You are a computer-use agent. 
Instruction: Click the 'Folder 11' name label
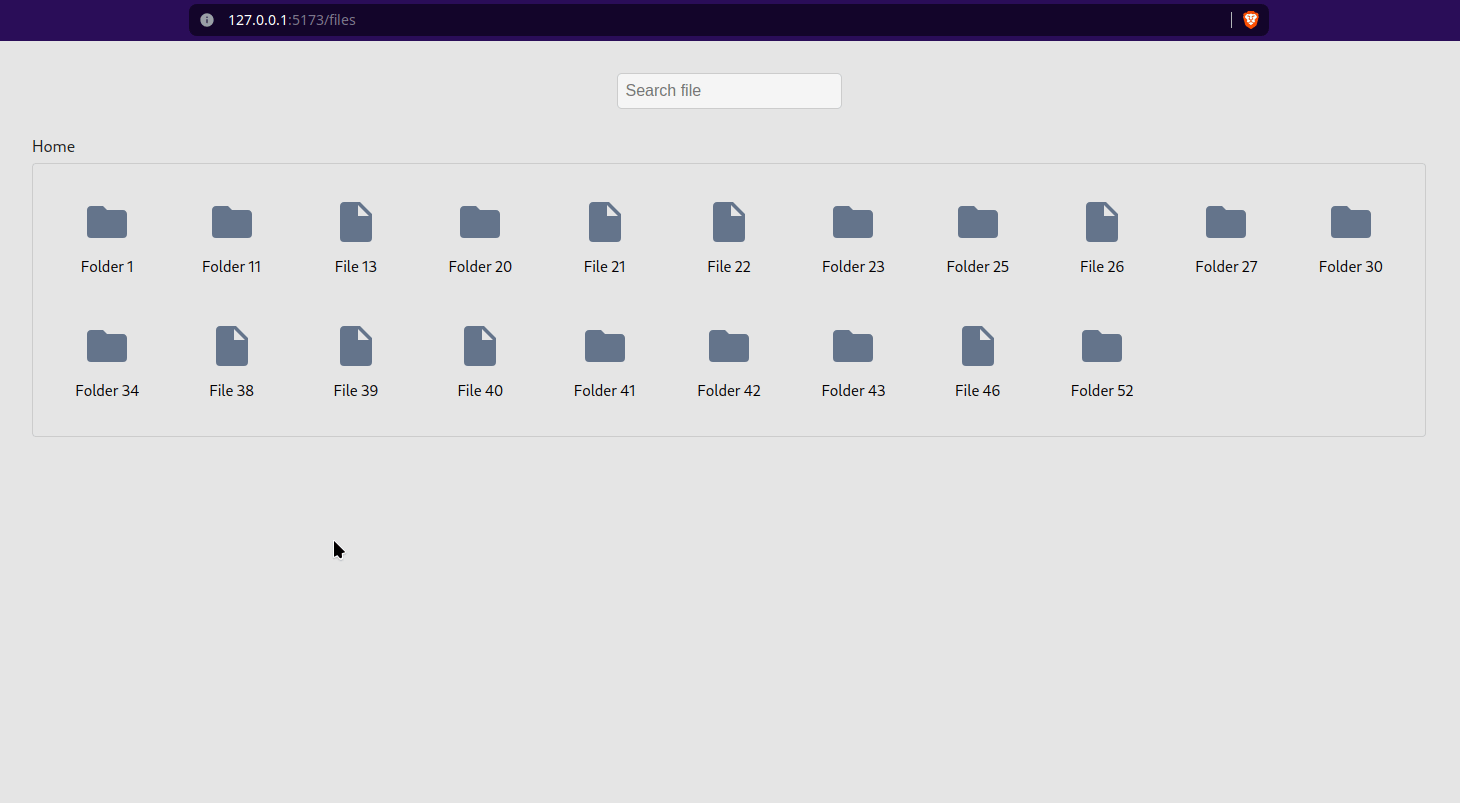tap(232, 267)
